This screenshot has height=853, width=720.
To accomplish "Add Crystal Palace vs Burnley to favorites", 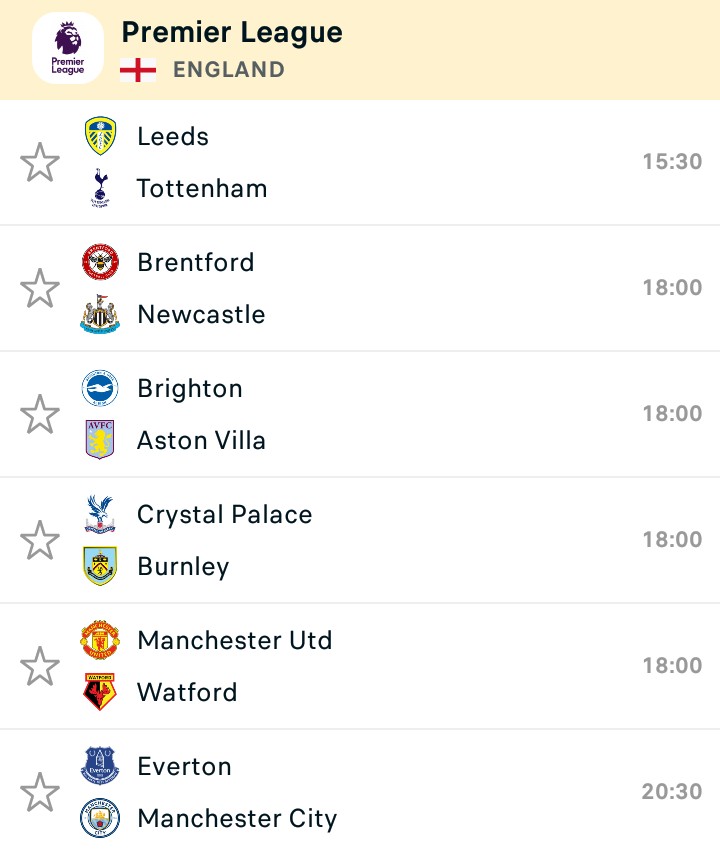I will (x=40, y=540).
